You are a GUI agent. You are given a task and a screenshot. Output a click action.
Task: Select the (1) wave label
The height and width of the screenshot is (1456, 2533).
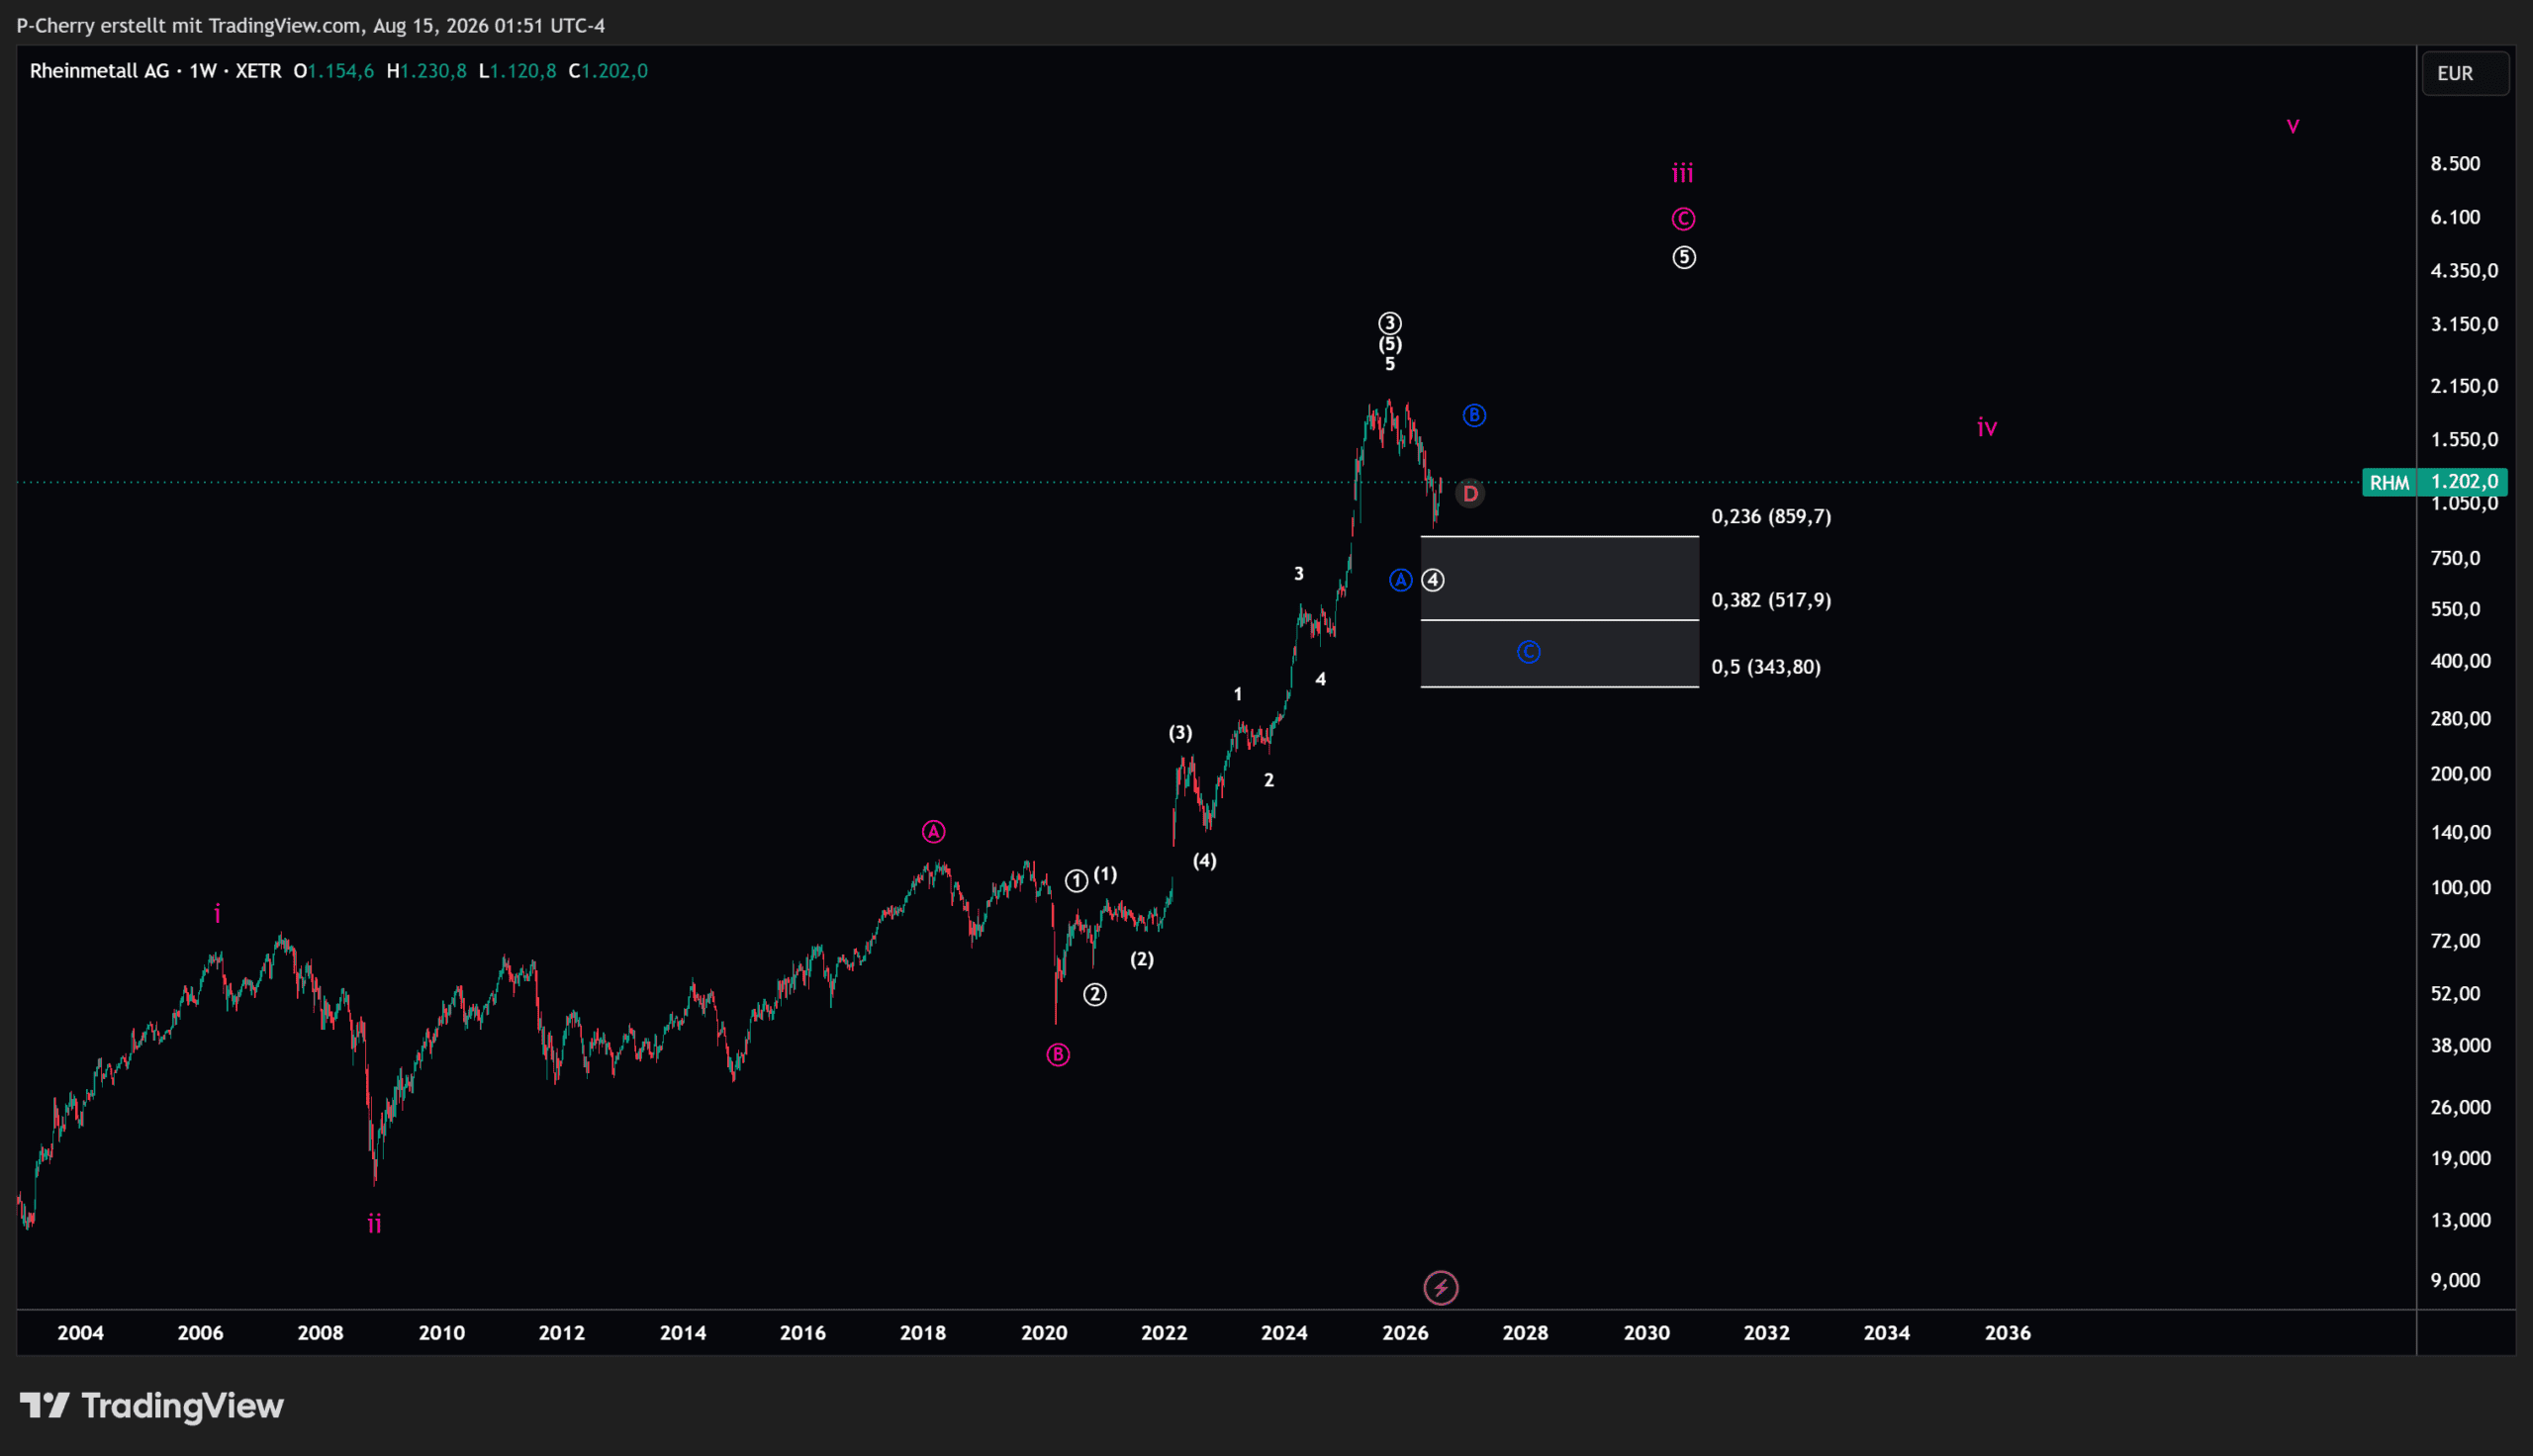[x=1105, y=875]
